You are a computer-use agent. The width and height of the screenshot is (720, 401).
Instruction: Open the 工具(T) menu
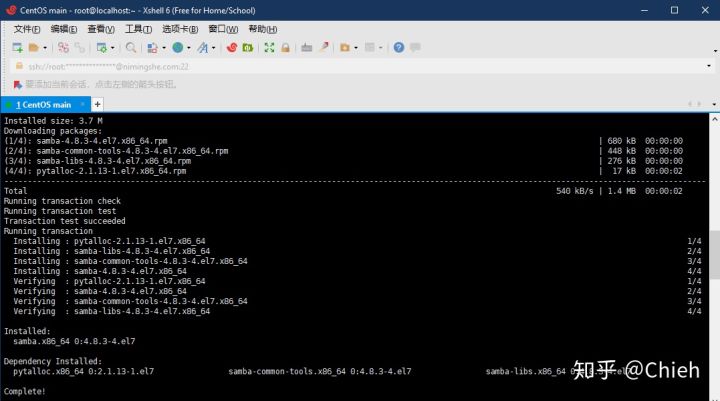(138, 29)
